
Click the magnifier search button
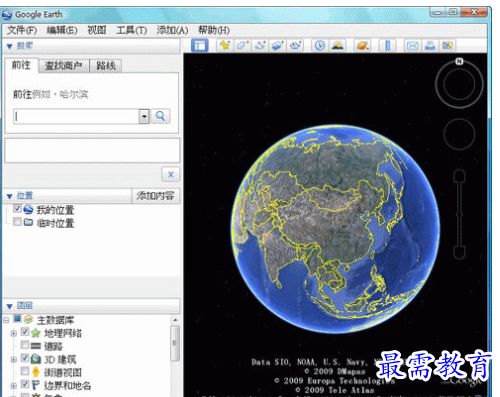[160, 116]
